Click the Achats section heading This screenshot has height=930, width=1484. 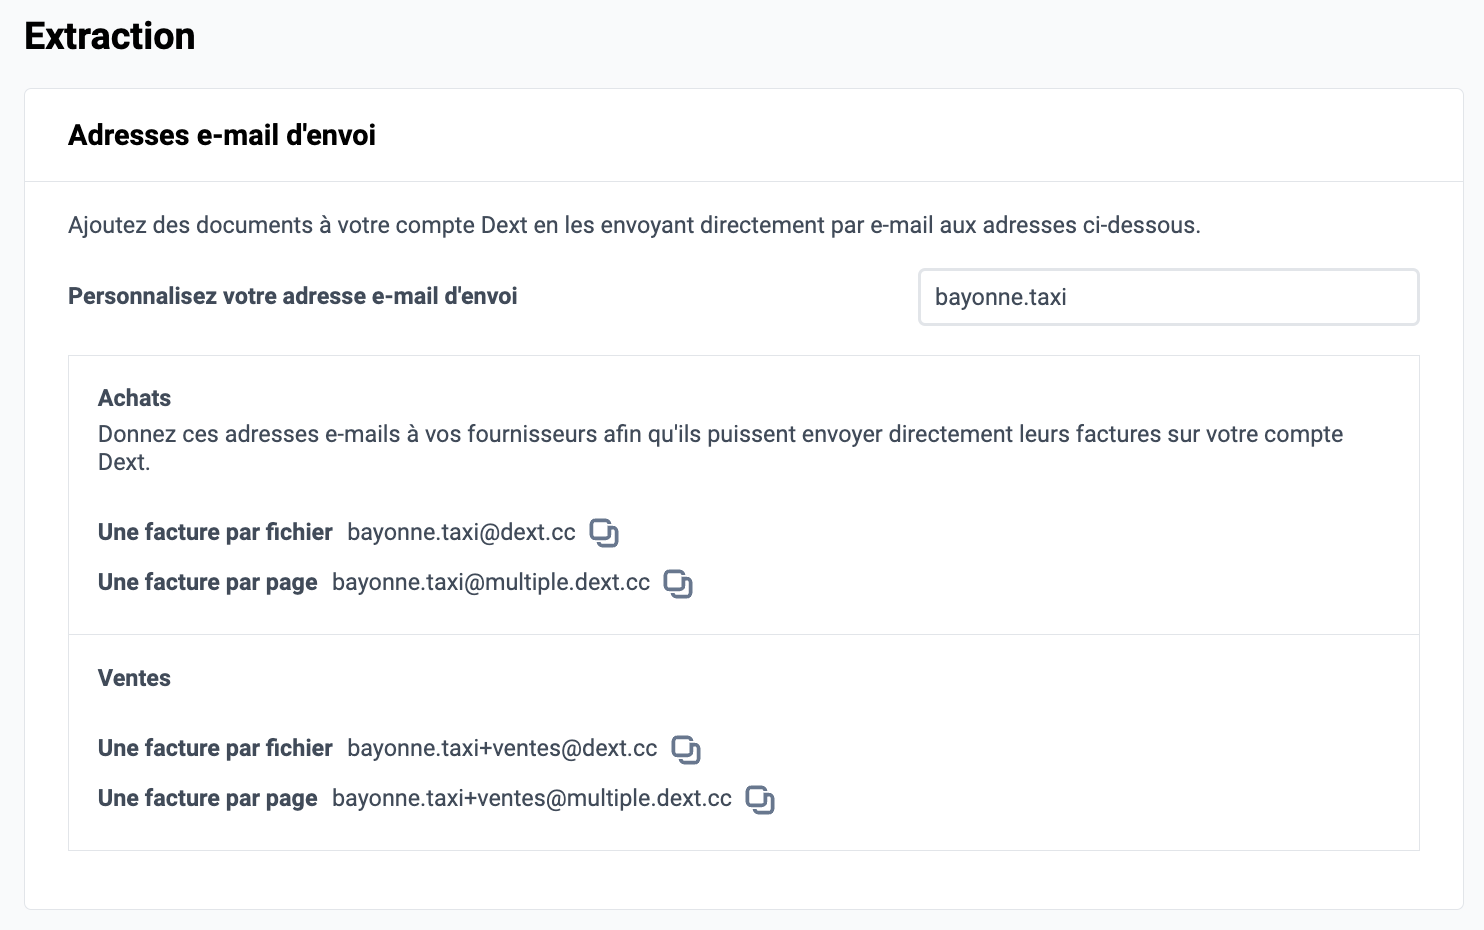[134, 398]
